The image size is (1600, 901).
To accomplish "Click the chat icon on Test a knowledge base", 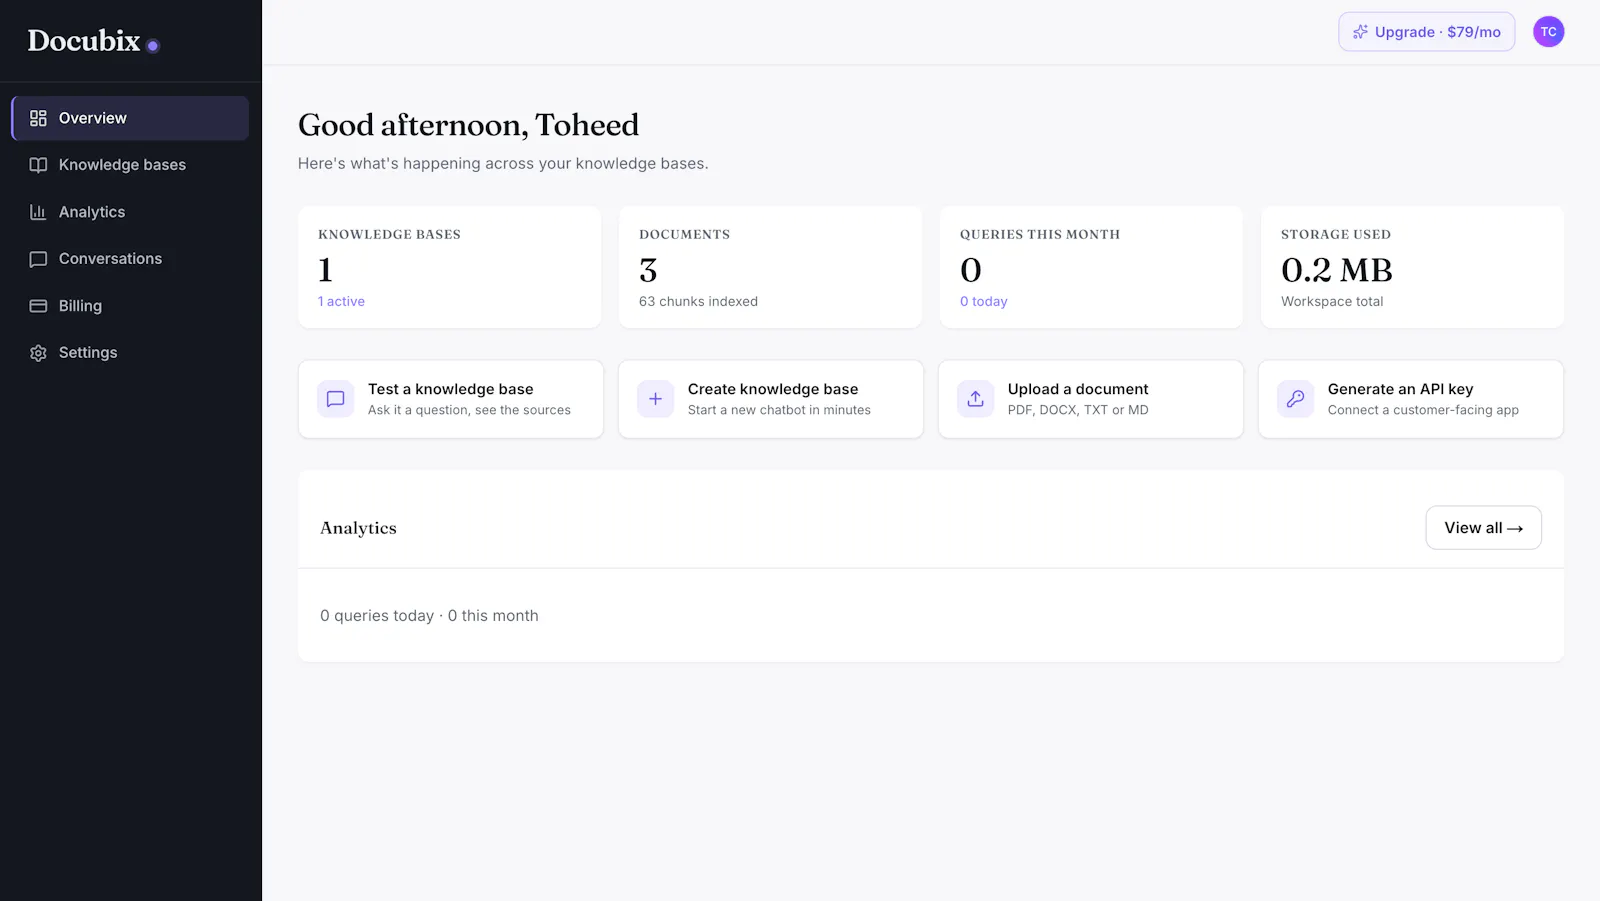I will (336, 399).
